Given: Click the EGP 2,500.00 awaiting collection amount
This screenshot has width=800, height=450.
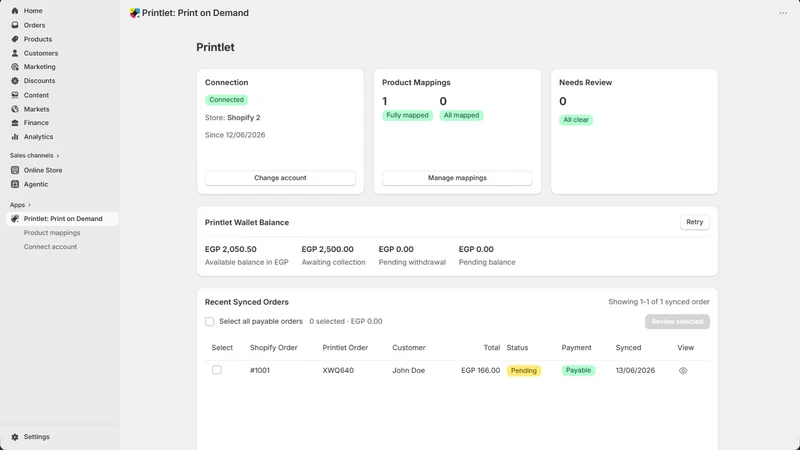Looking at the screenshot, I should tap(328, 249).
